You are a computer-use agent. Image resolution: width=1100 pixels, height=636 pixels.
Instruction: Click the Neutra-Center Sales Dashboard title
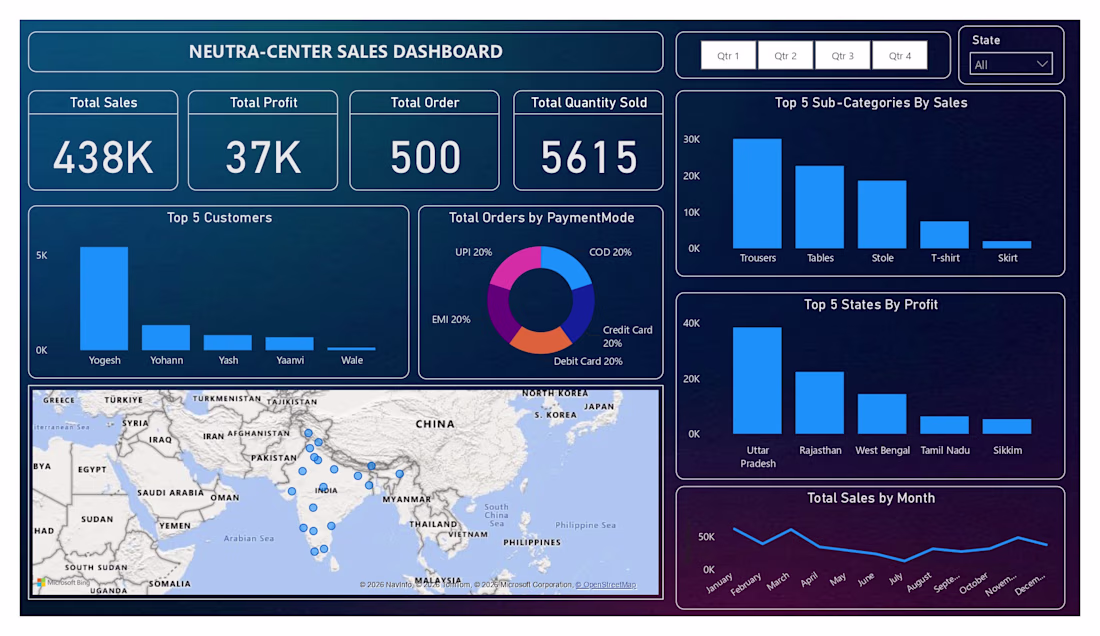point(346,51)
